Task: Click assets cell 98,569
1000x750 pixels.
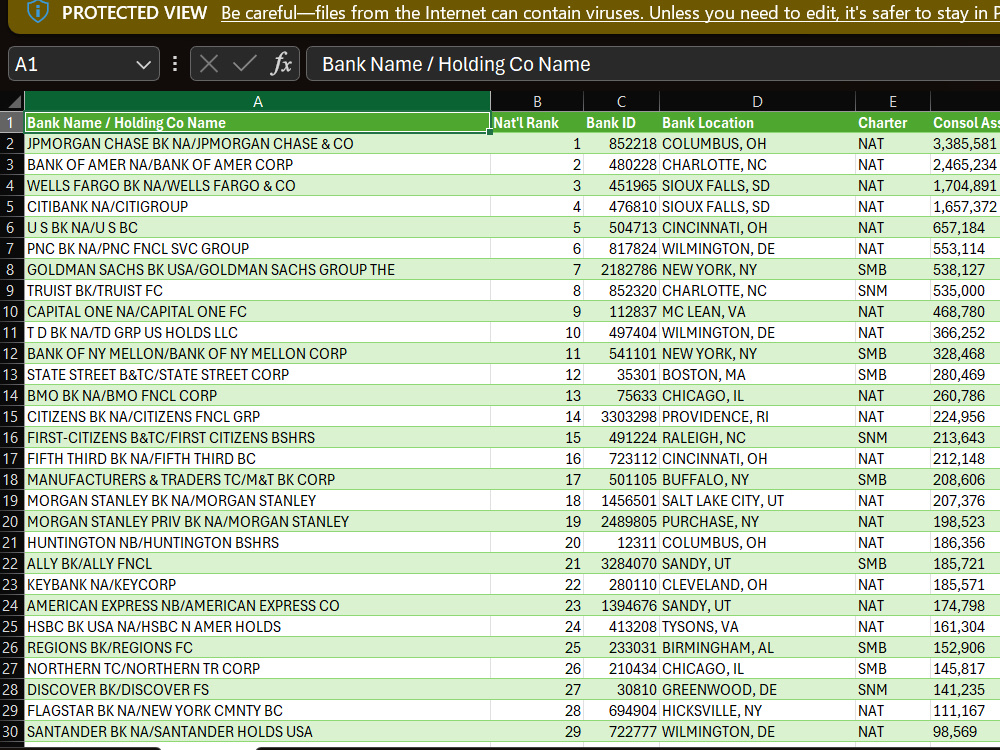Action: point(965,732)
